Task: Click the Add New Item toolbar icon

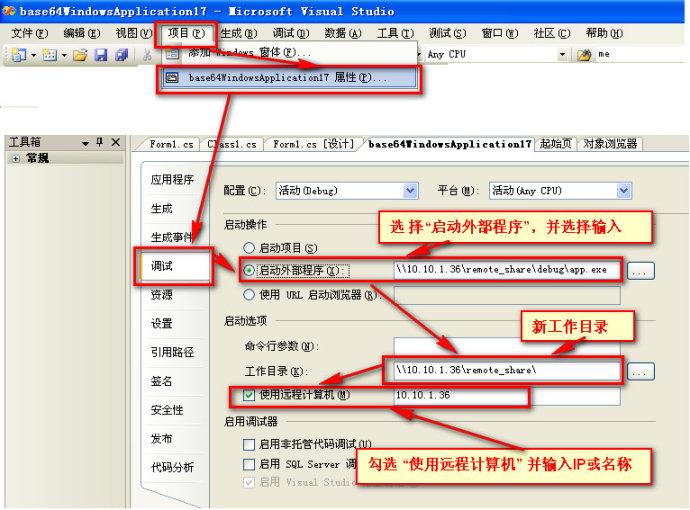Action: [49, 55]
